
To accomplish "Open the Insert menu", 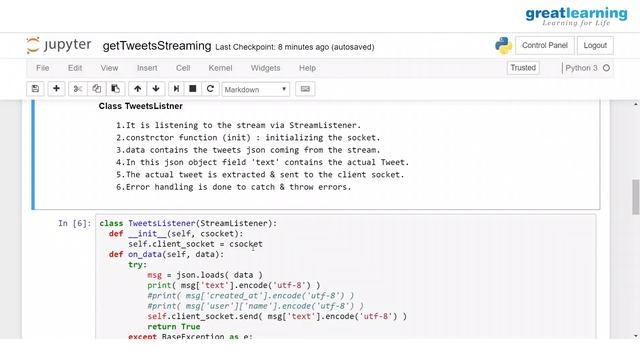I will (147, 68).
